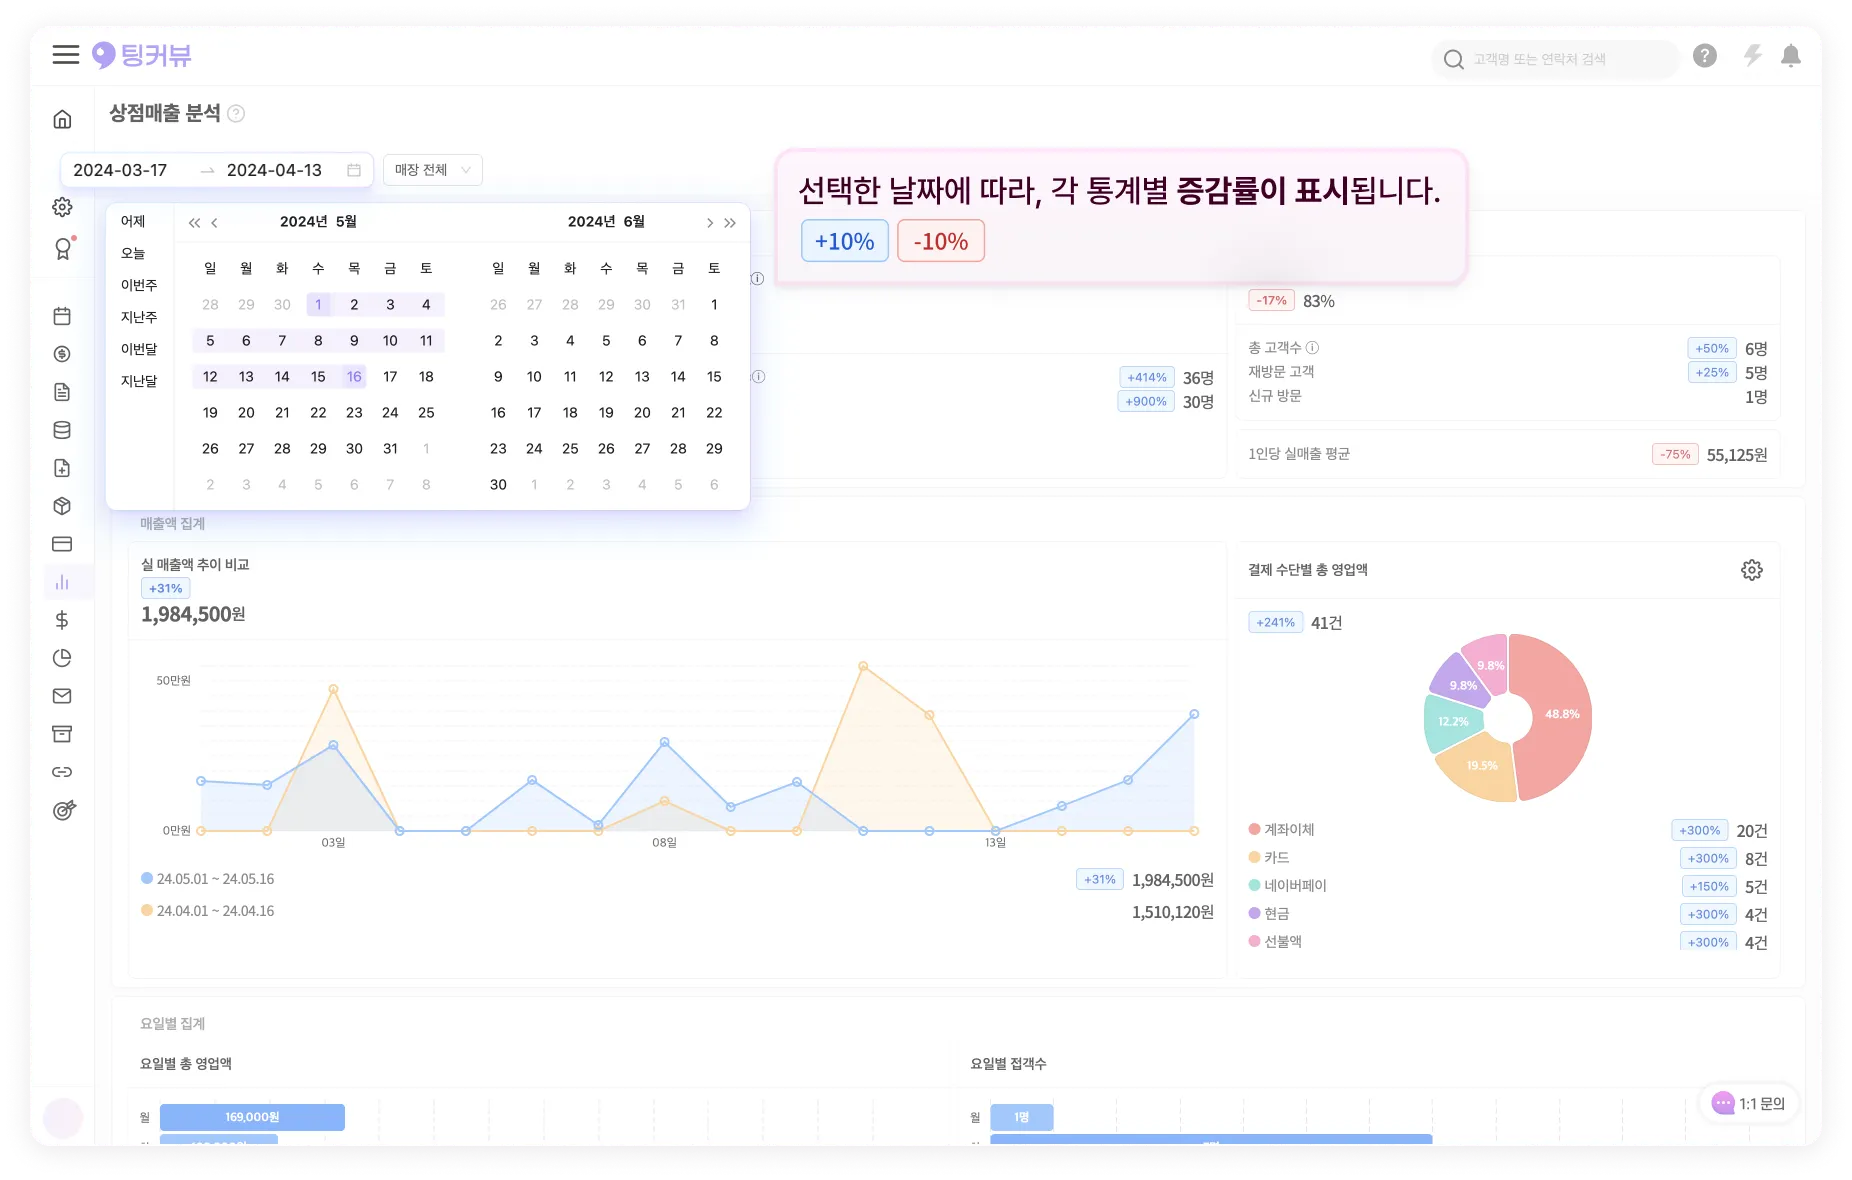Pick May 1 in the 2024년 5월 calendar
This screenshot has width=1852, height=1180.
tap(318, 305)
